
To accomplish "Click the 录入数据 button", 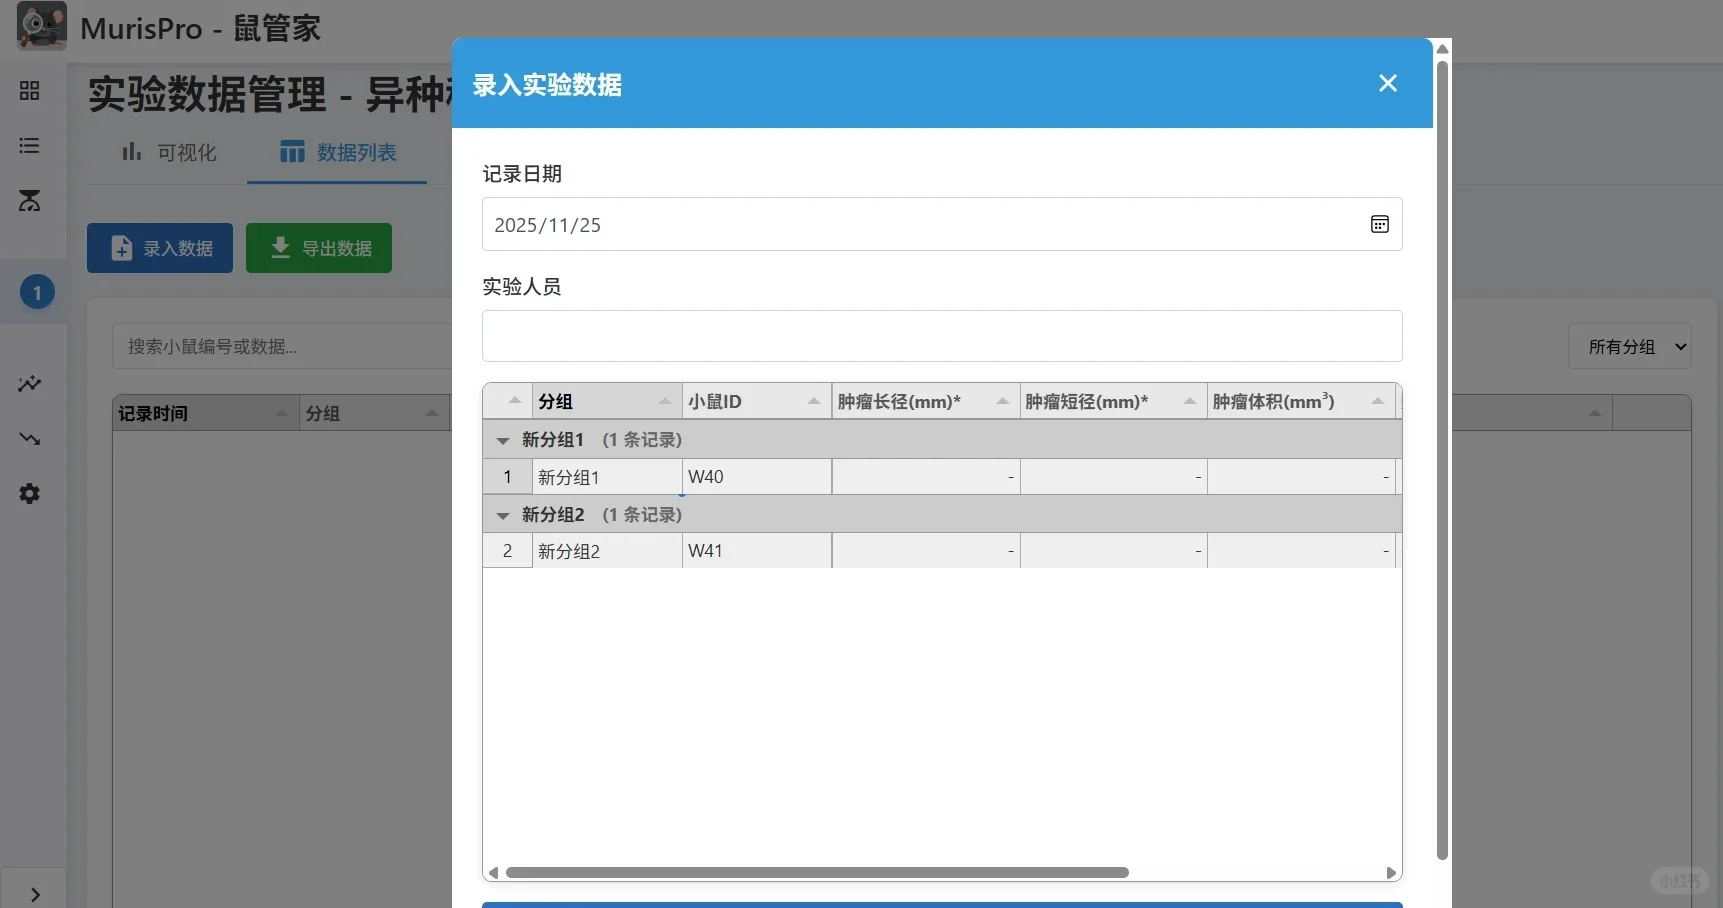I will coord(159,247).
